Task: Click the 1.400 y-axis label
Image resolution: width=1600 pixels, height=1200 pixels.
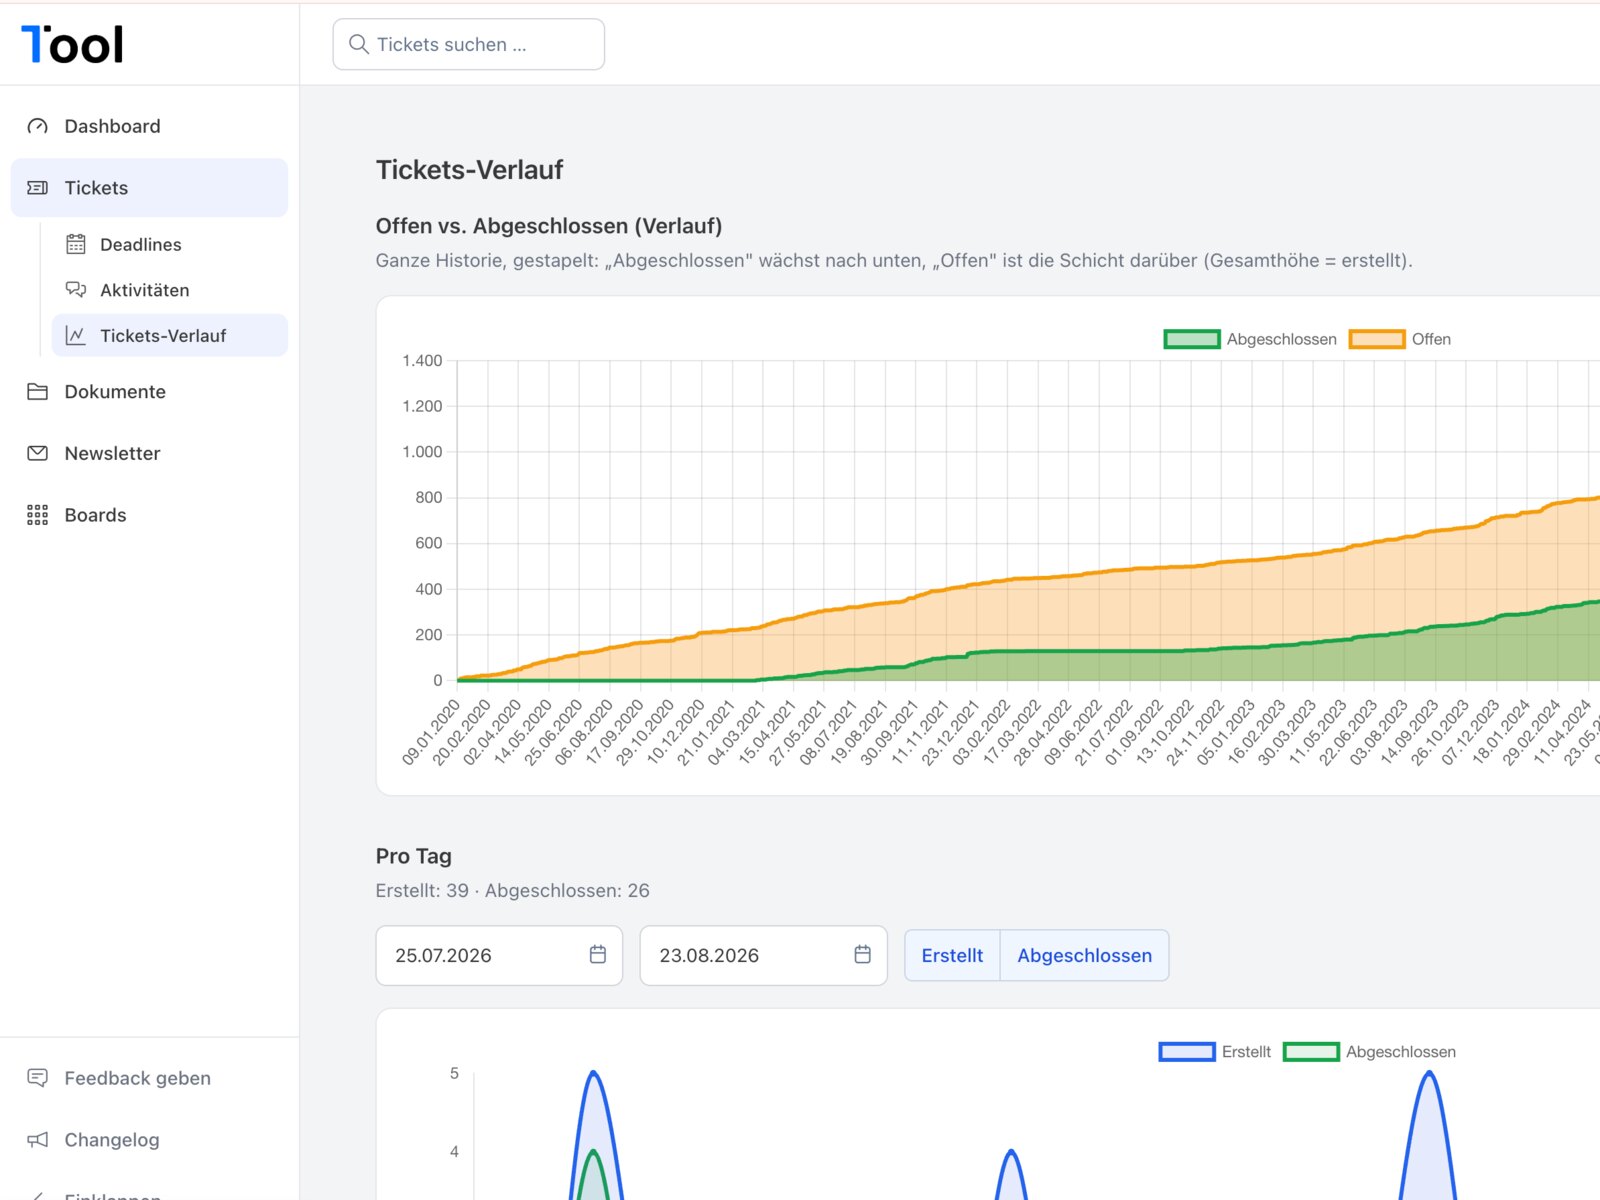Action: [x=422, y=360]
